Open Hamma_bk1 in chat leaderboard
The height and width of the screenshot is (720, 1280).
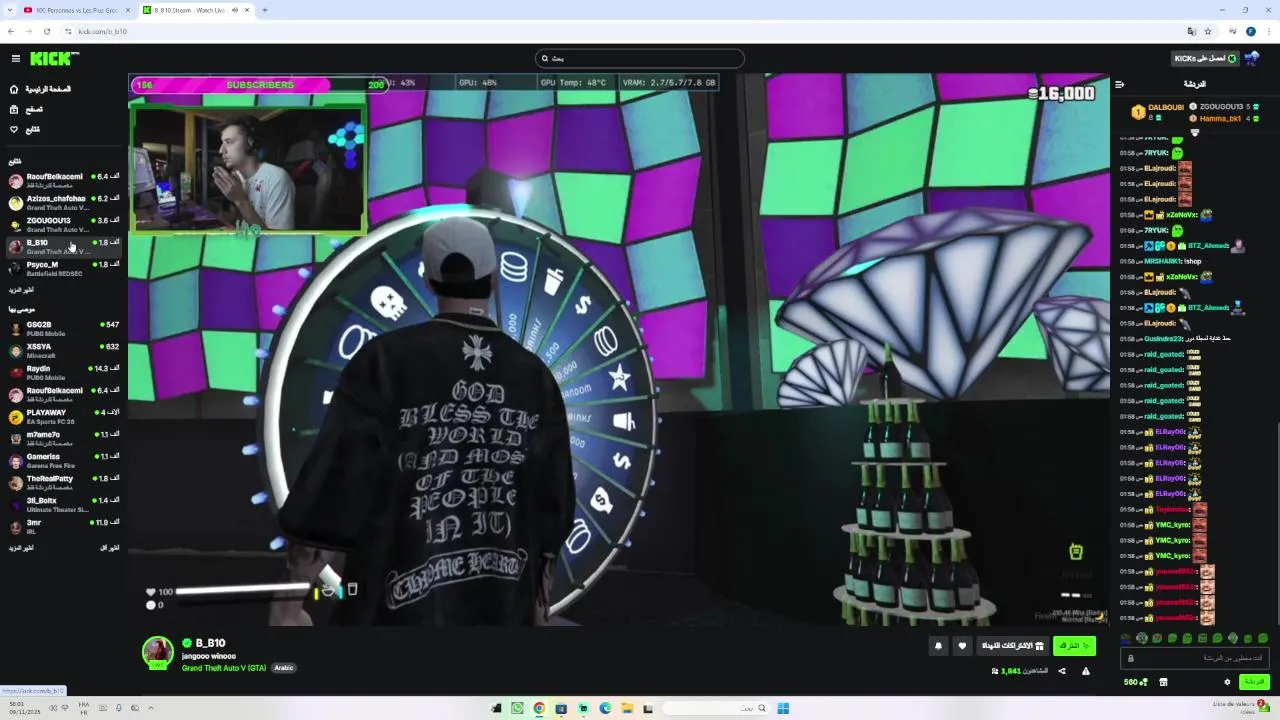tap(1220, 118)
